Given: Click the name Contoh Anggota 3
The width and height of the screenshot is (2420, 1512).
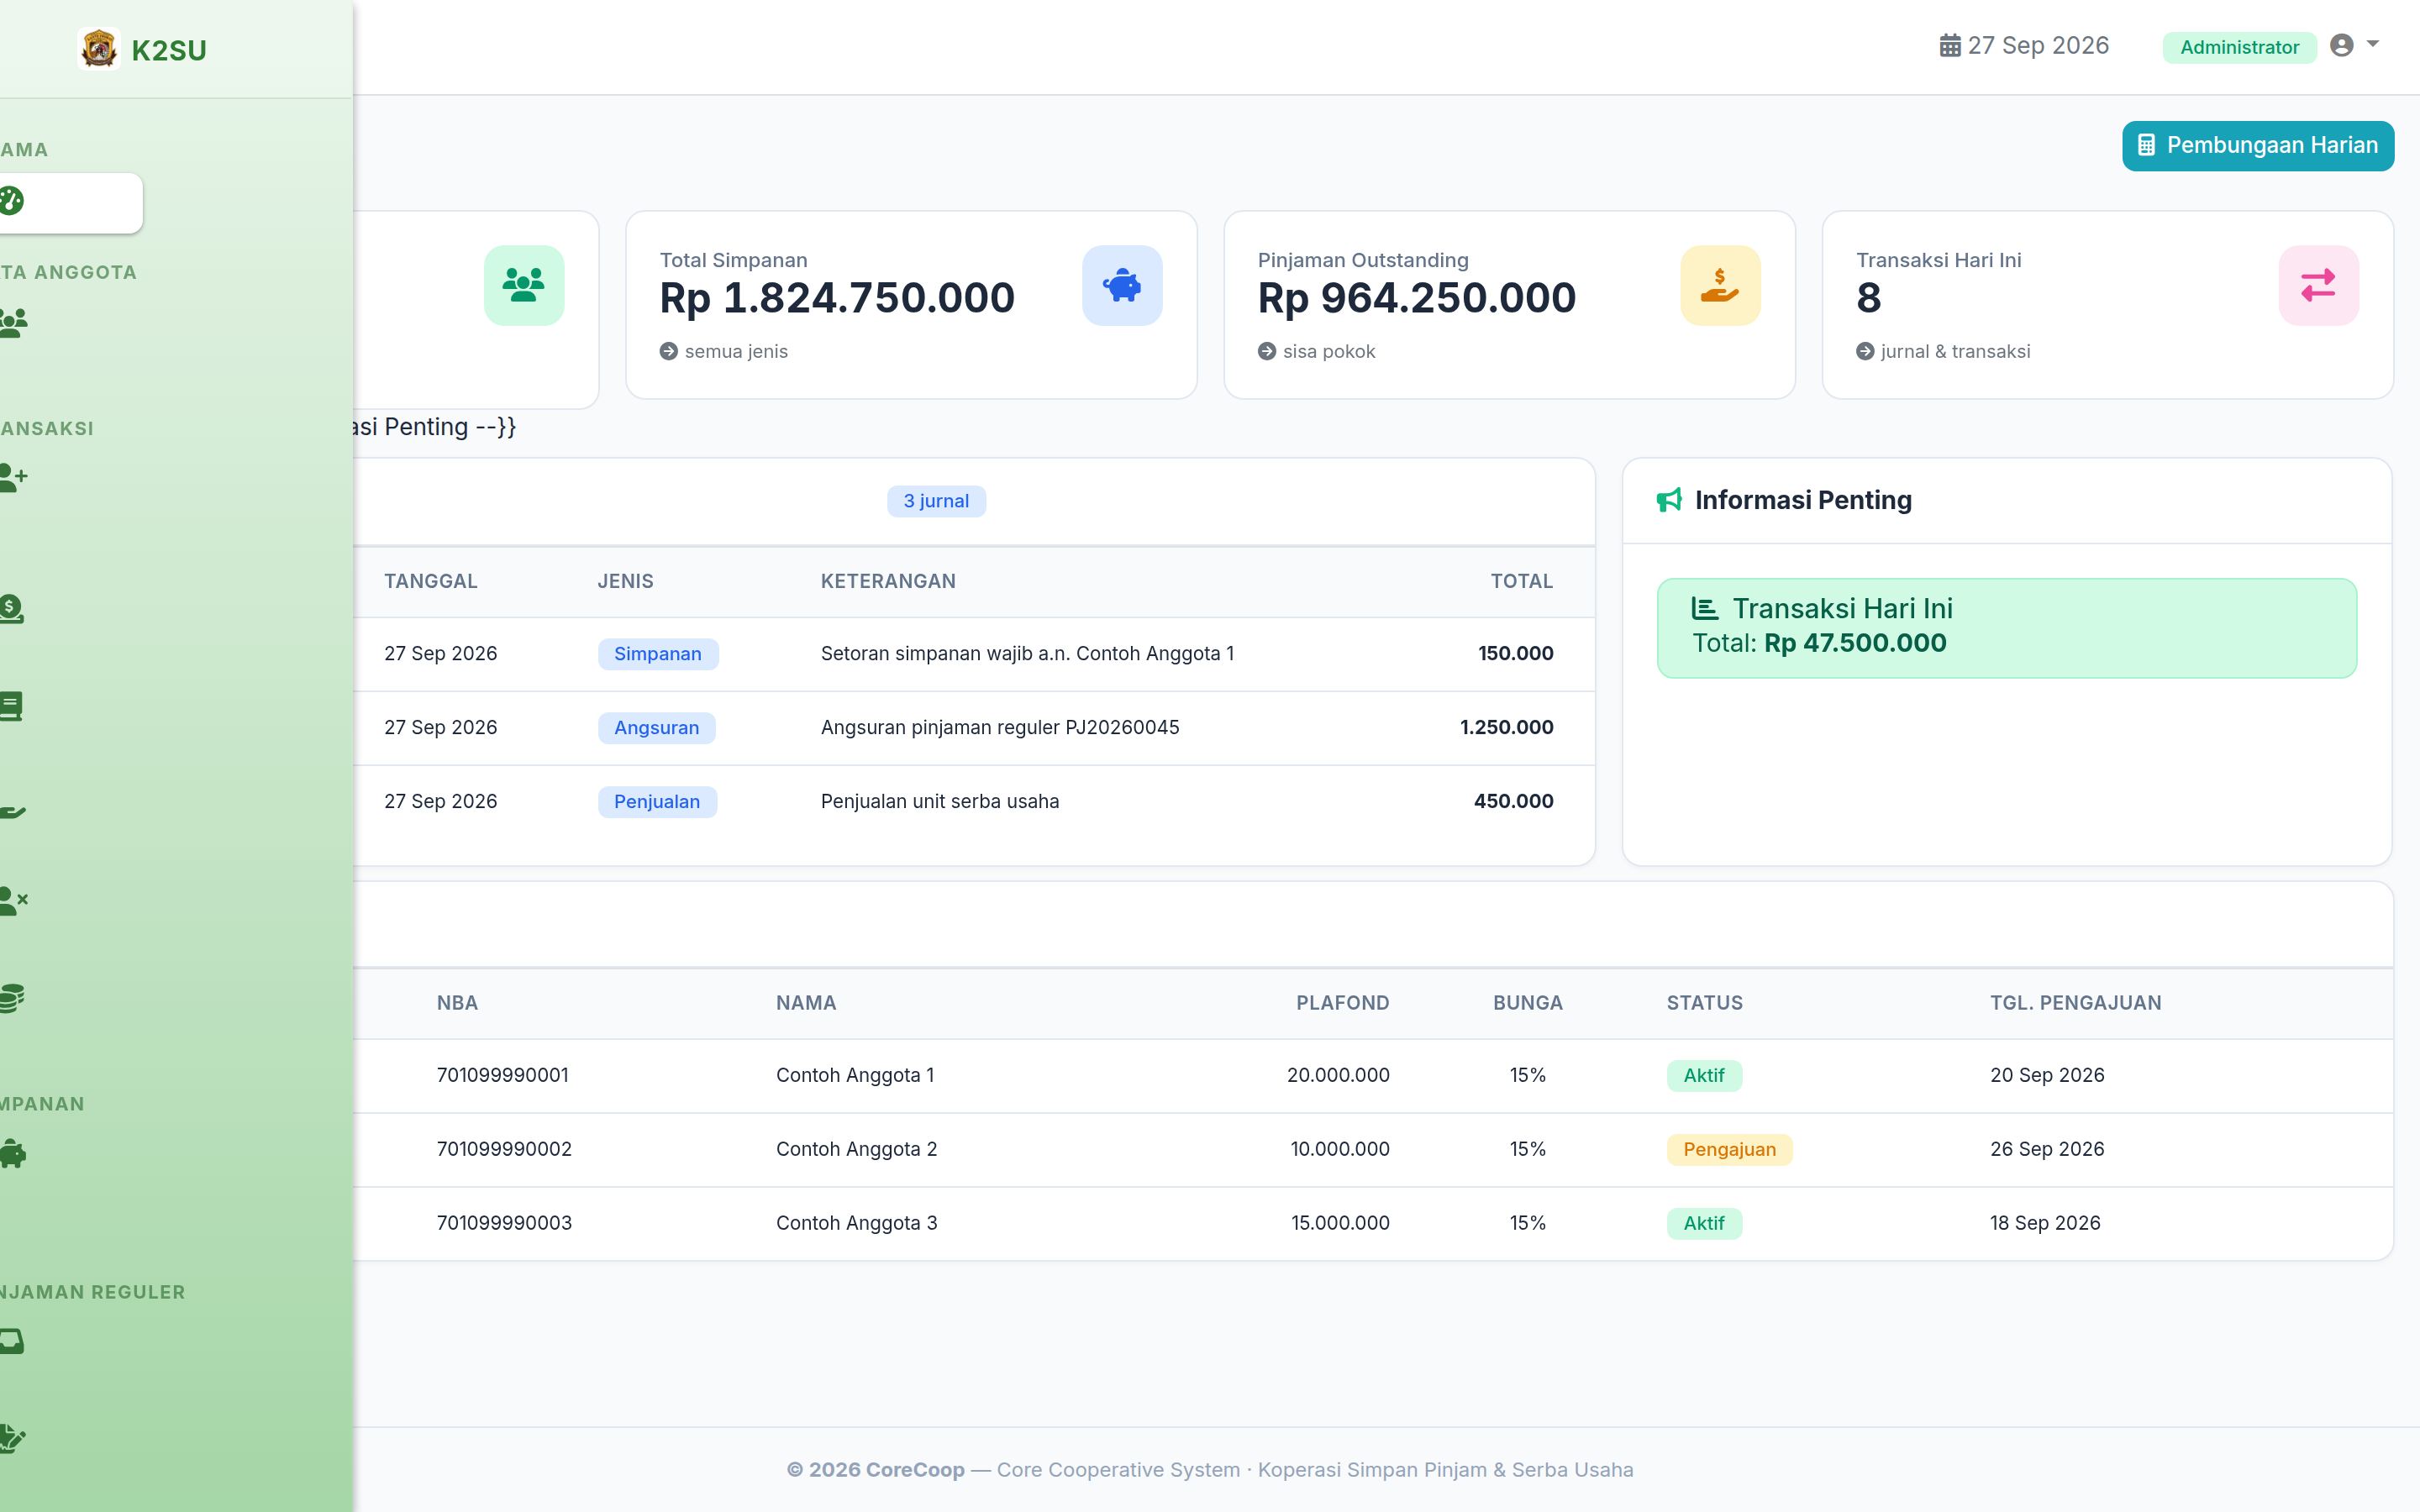Looking at the screenshot, I should coord(857,1223).
